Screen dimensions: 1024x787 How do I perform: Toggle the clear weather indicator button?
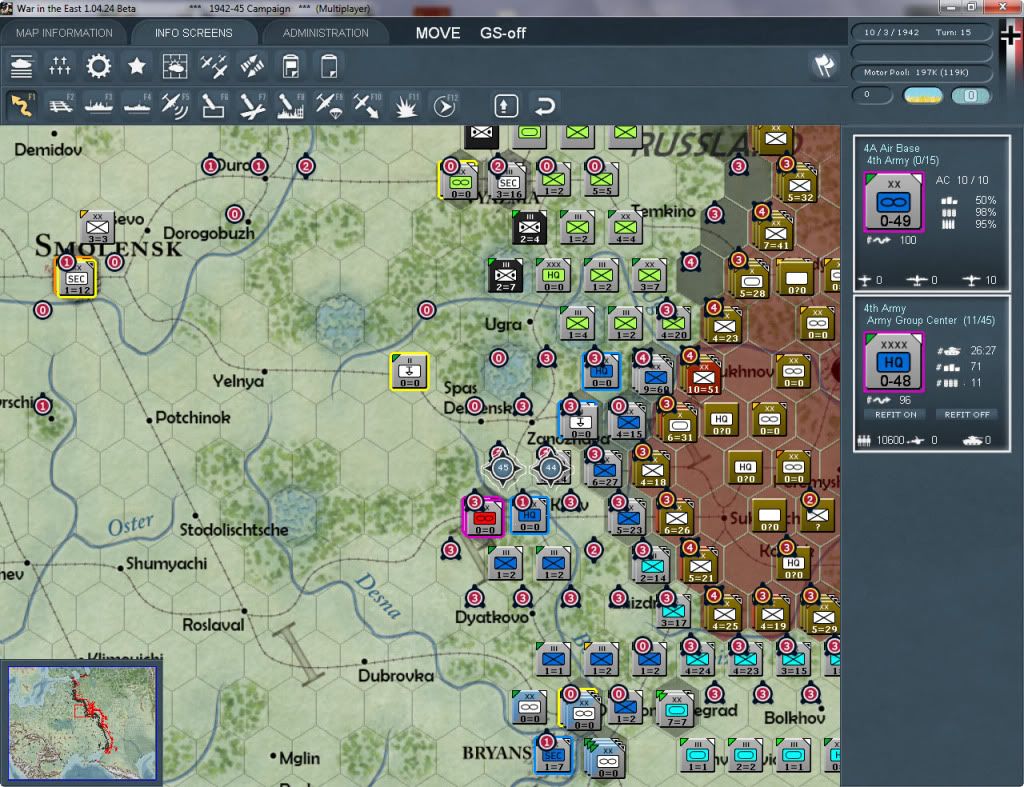923,95
